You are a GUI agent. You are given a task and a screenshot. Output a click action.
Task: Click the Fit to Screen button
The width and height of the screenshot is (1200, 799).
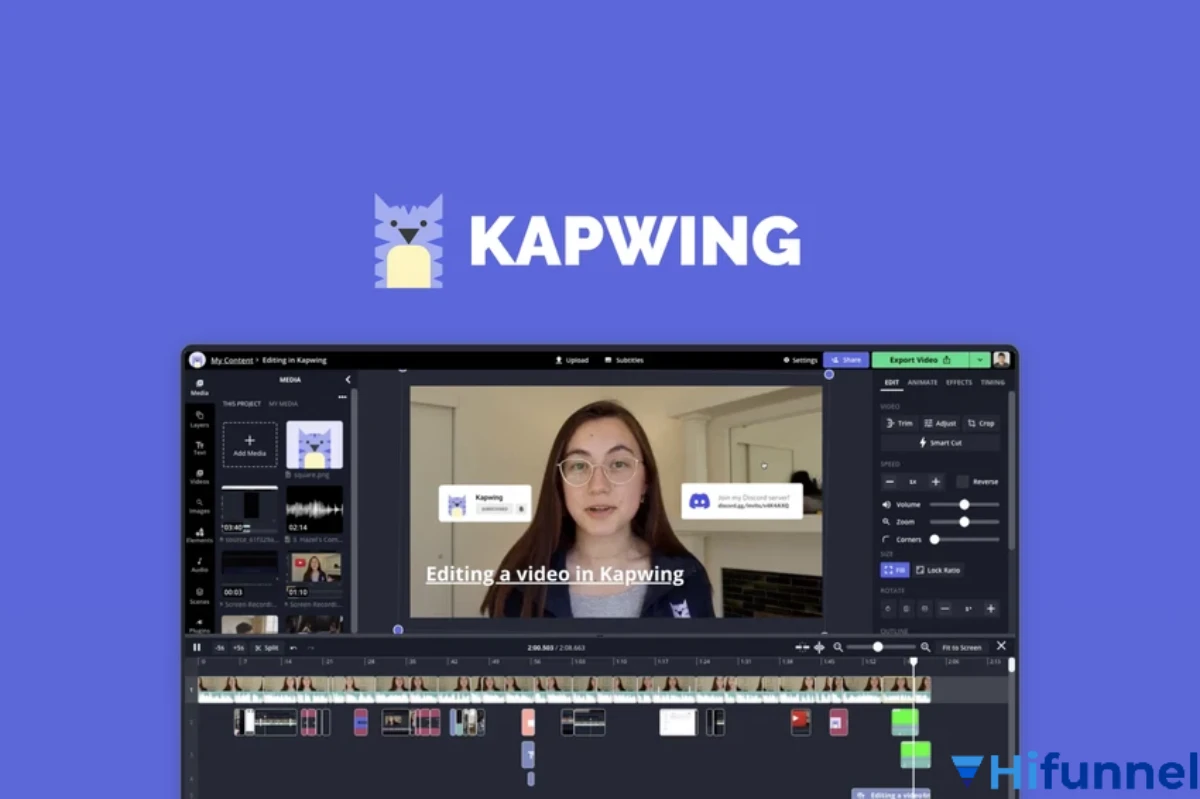(962, 648)
